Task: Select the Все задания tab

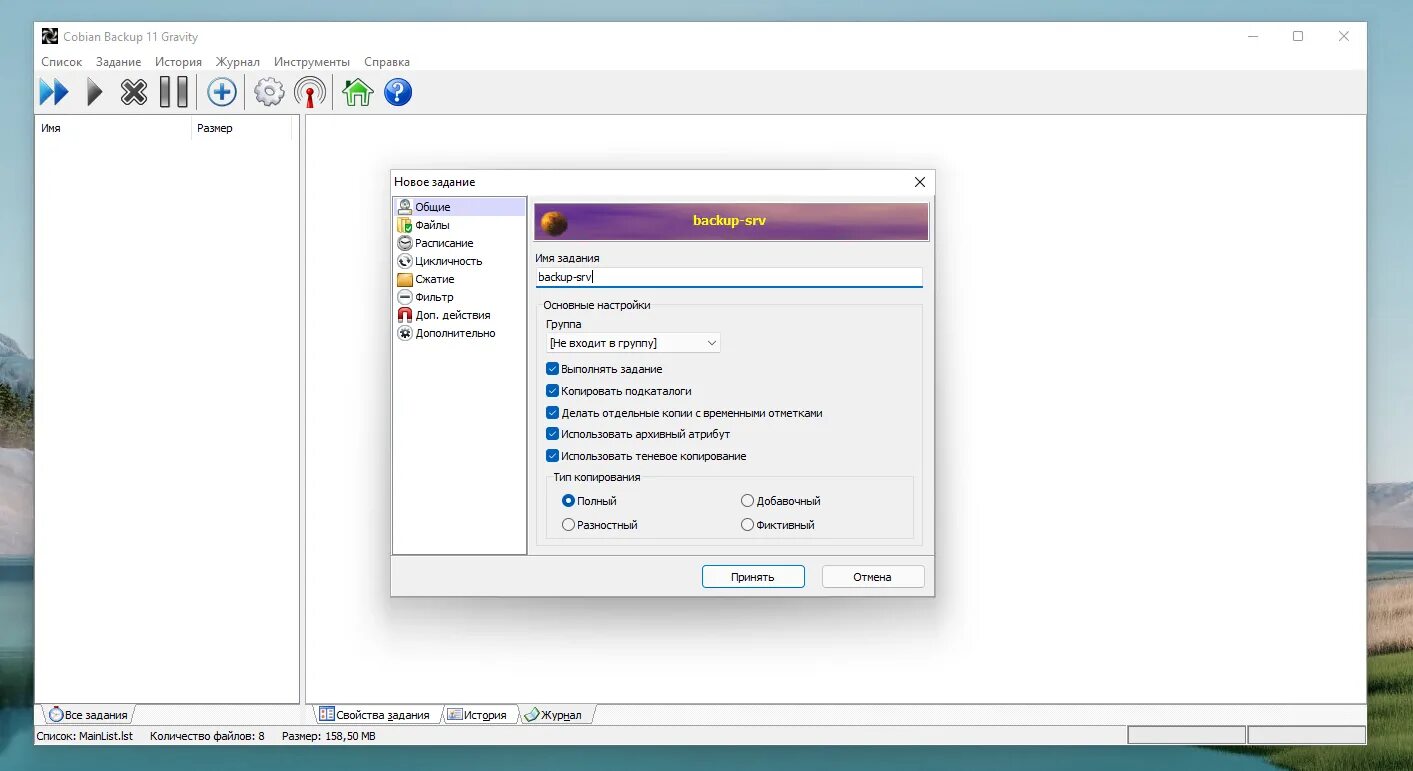Action: (88, 715)
